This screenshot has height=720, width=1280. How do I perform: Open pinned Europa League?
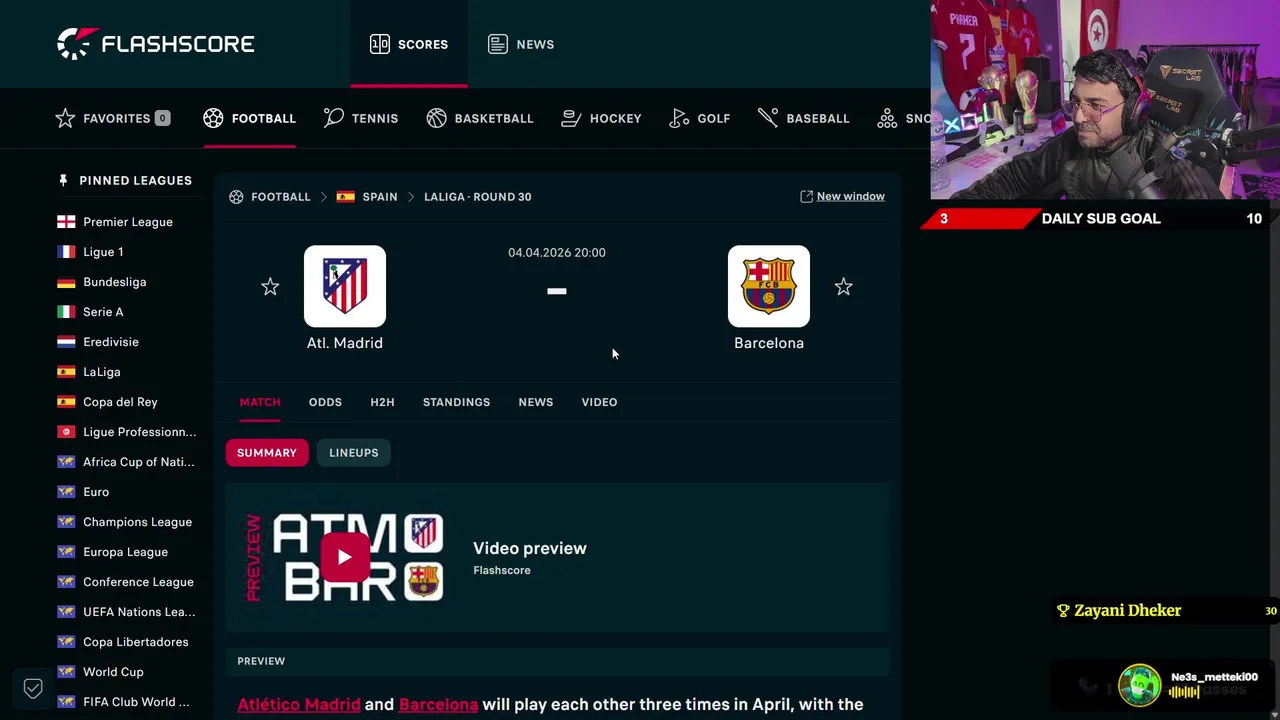125,552
